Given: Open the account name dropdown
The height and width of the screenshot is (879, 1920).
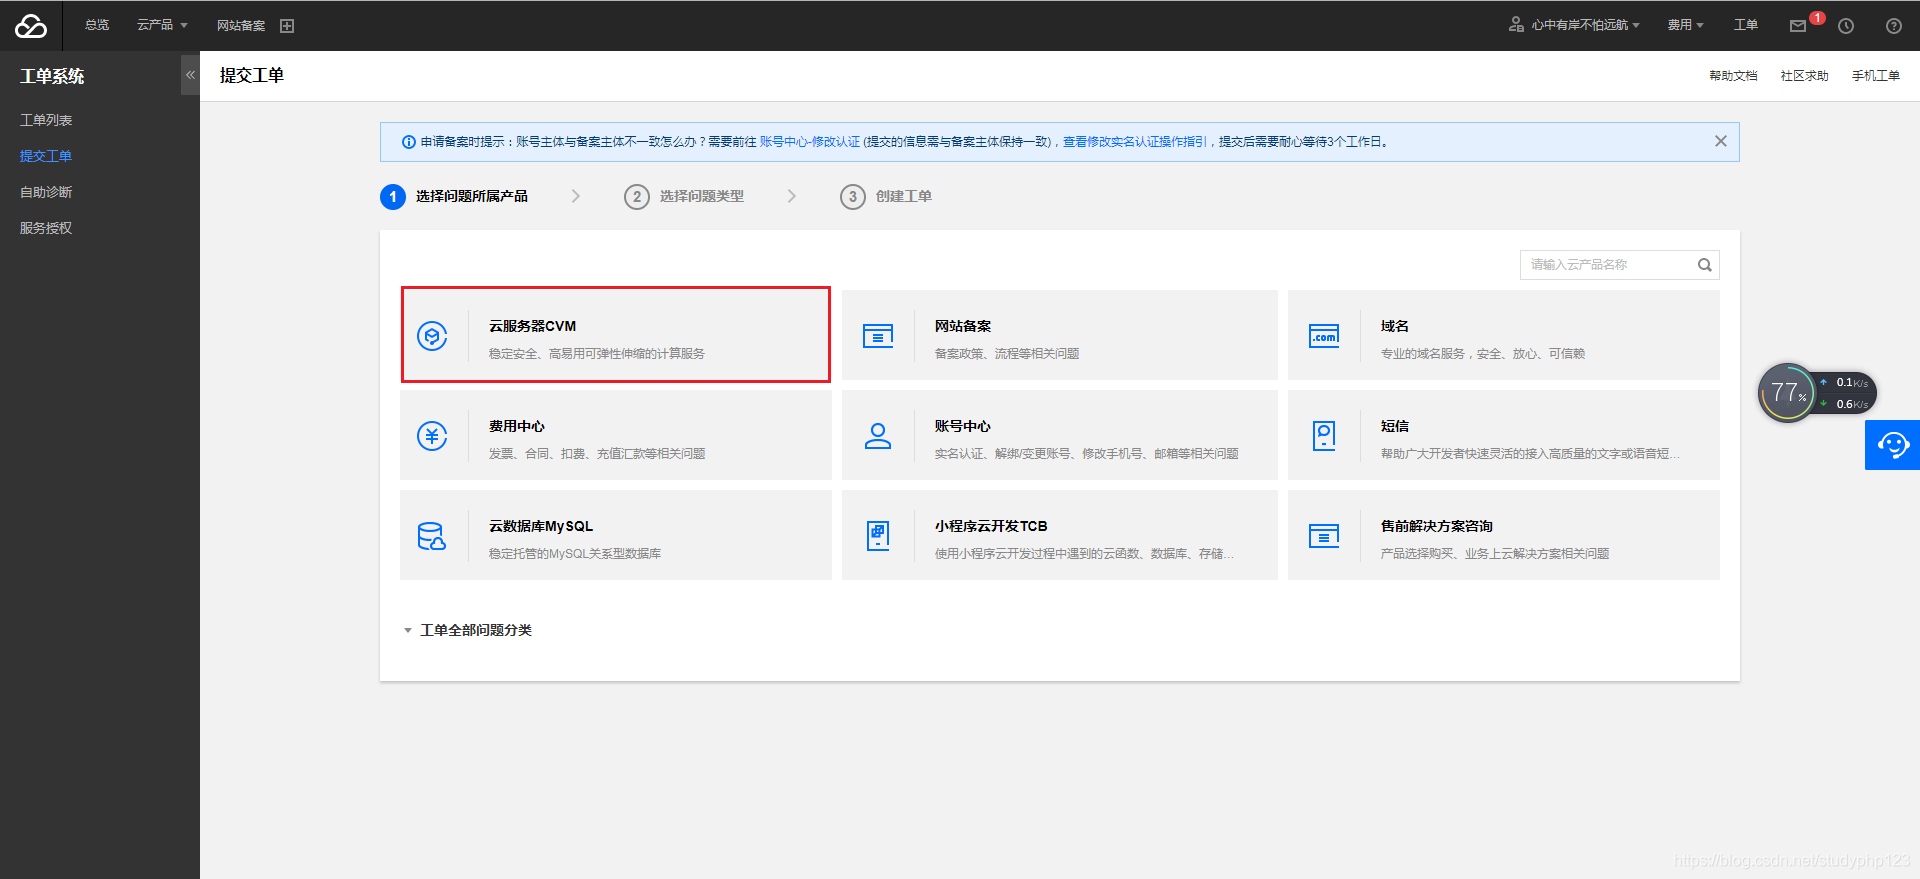Looking at the screenshot, I should click(x=1585, y=25).
